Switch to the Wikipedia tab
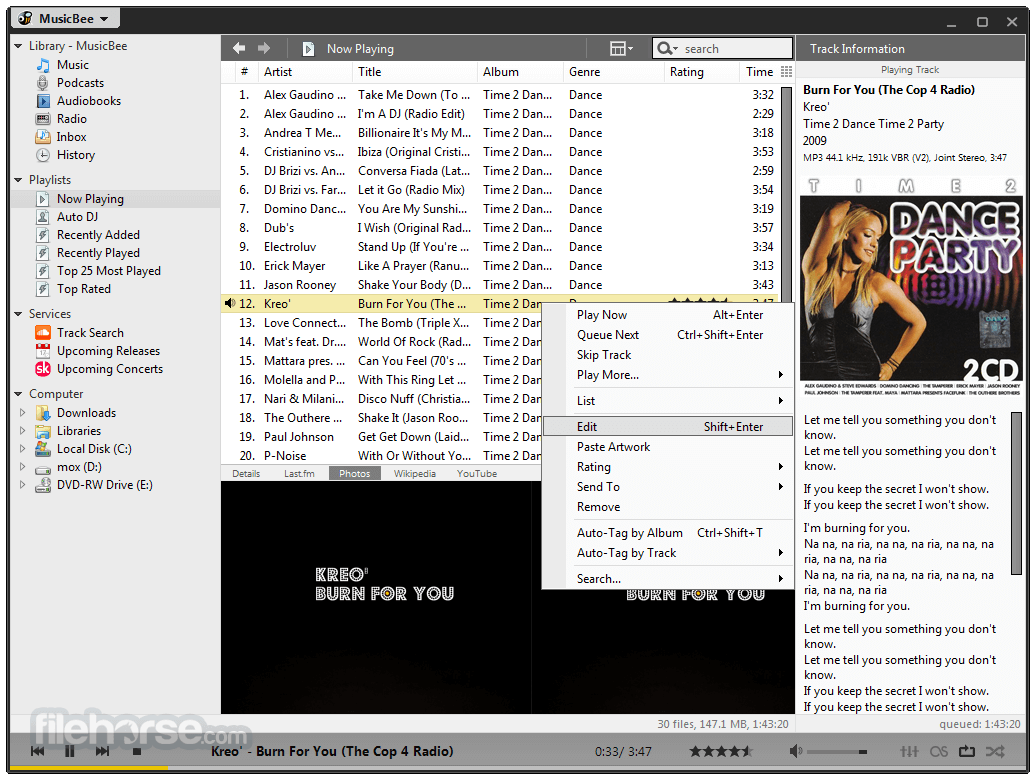Image resolution: width=1036 pixels, height=780 pixels. [x=414, y=474]
